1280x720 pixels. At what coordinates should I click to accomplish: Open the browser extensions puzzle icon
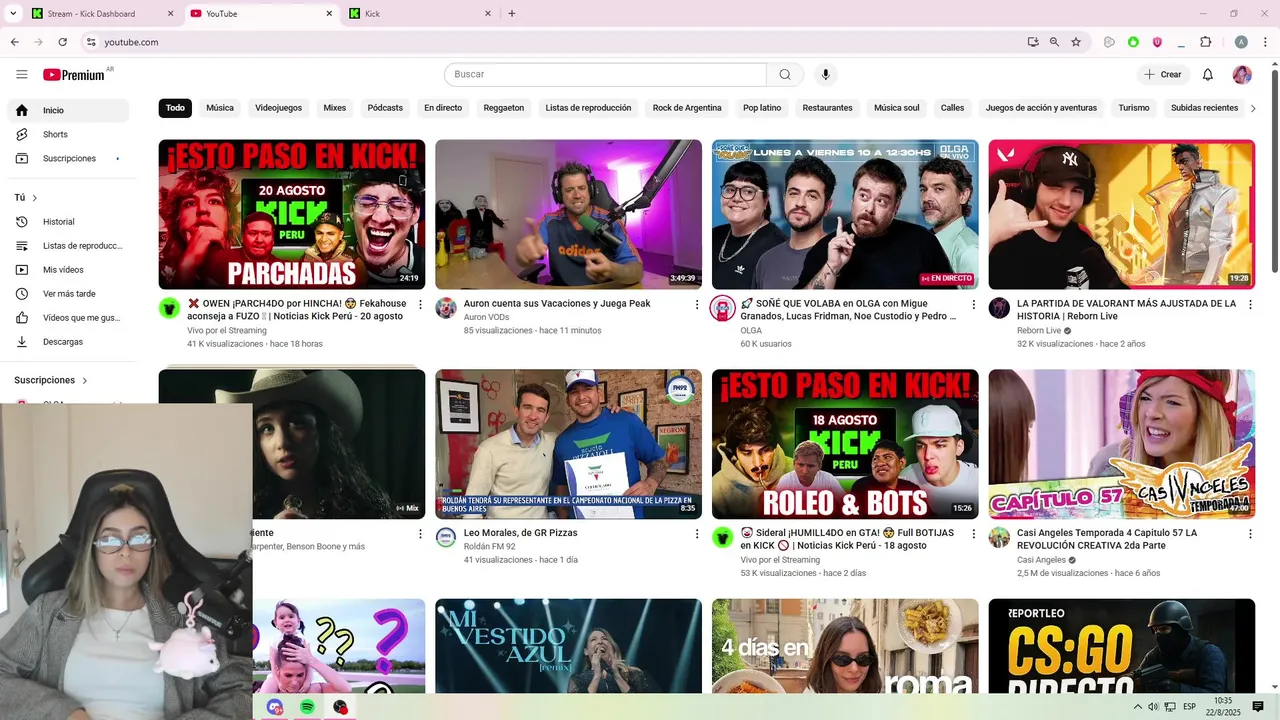tap(1205, 42)
